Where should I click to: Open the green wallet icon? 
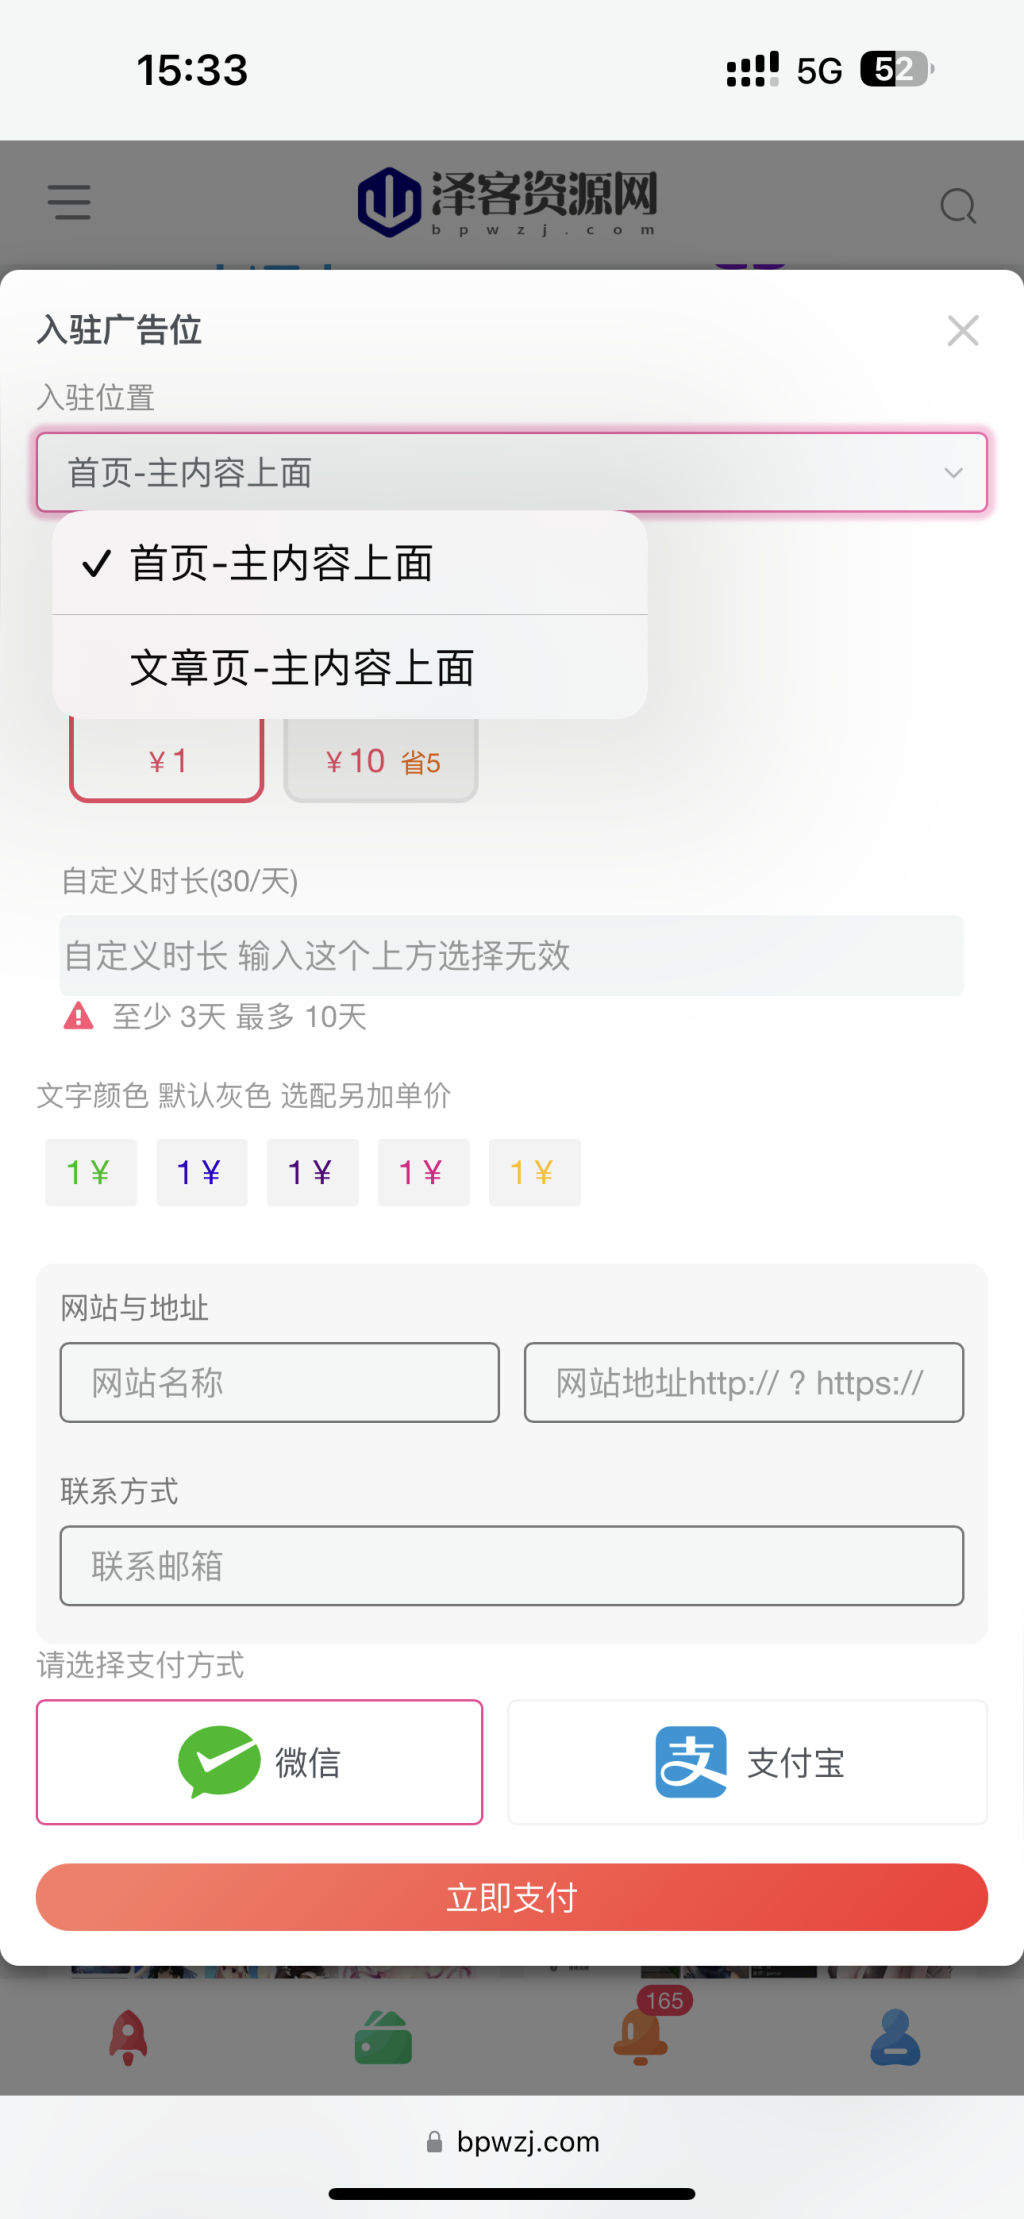(383, 2039)
